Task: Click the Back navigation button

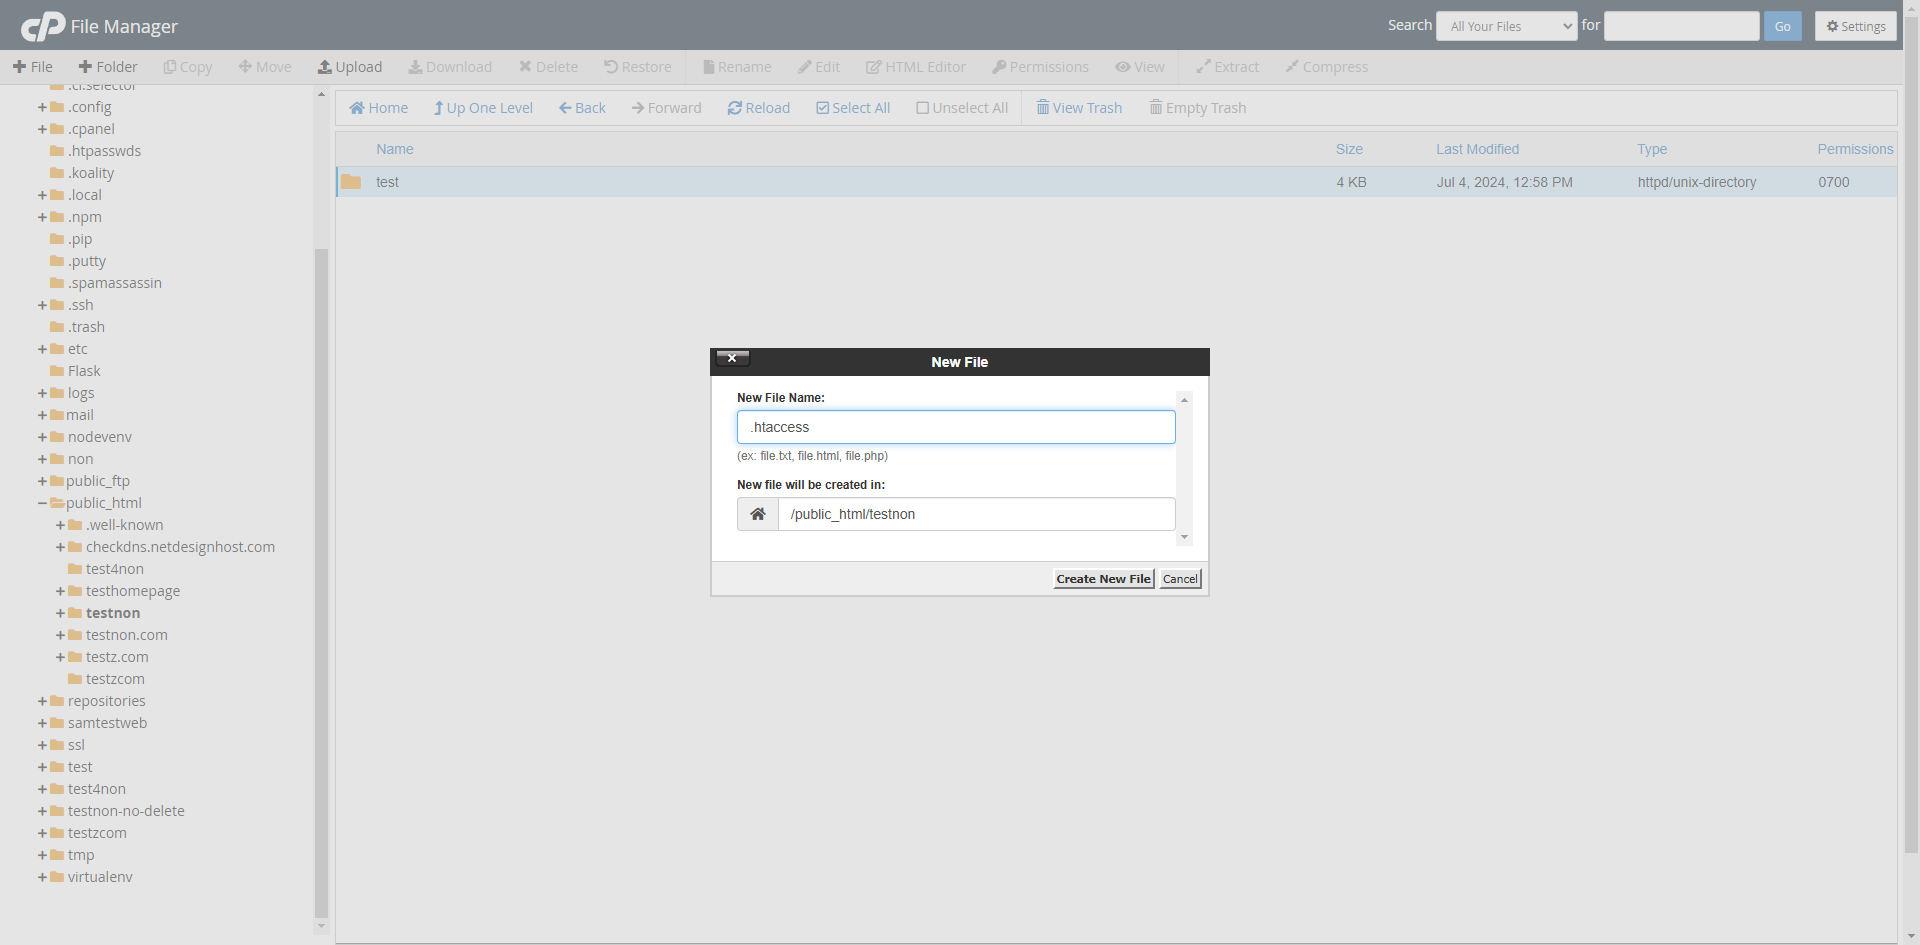Action: click(x=582, y=108)
